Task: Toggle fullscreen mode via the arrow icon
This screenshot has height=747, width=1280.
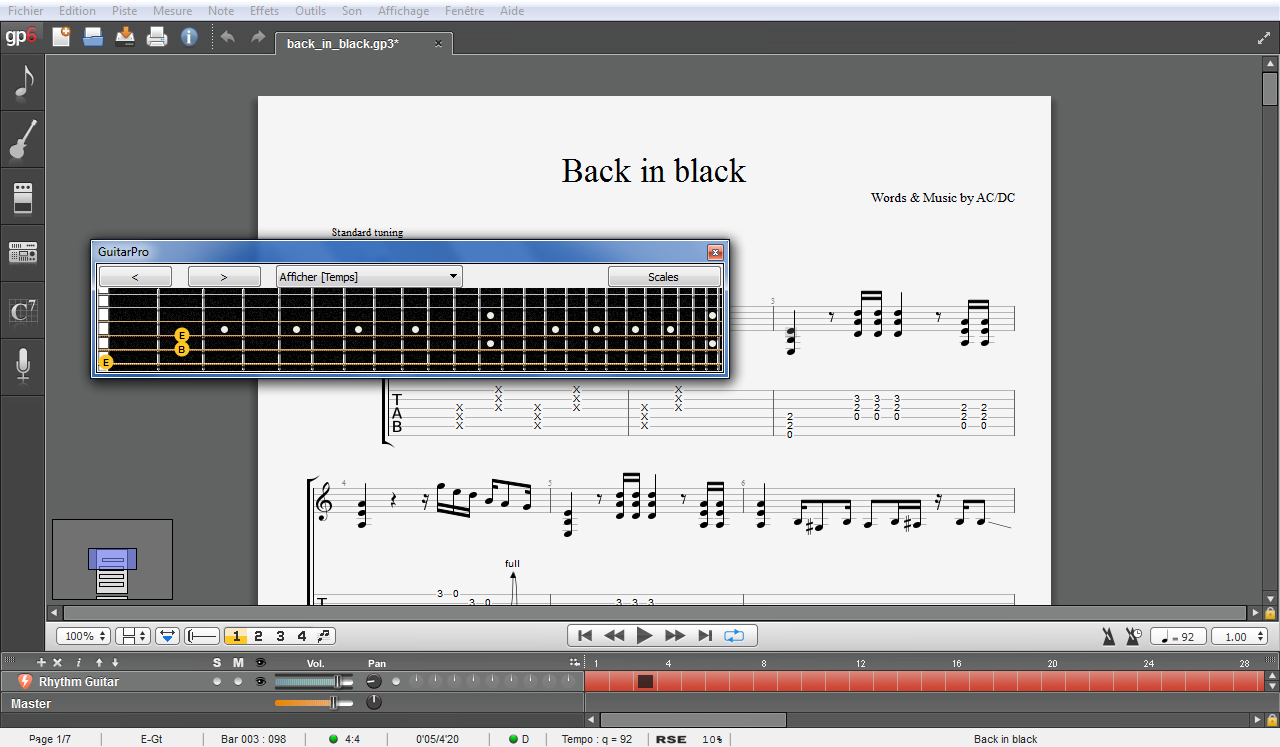Action: click(x=1264, y=38)
